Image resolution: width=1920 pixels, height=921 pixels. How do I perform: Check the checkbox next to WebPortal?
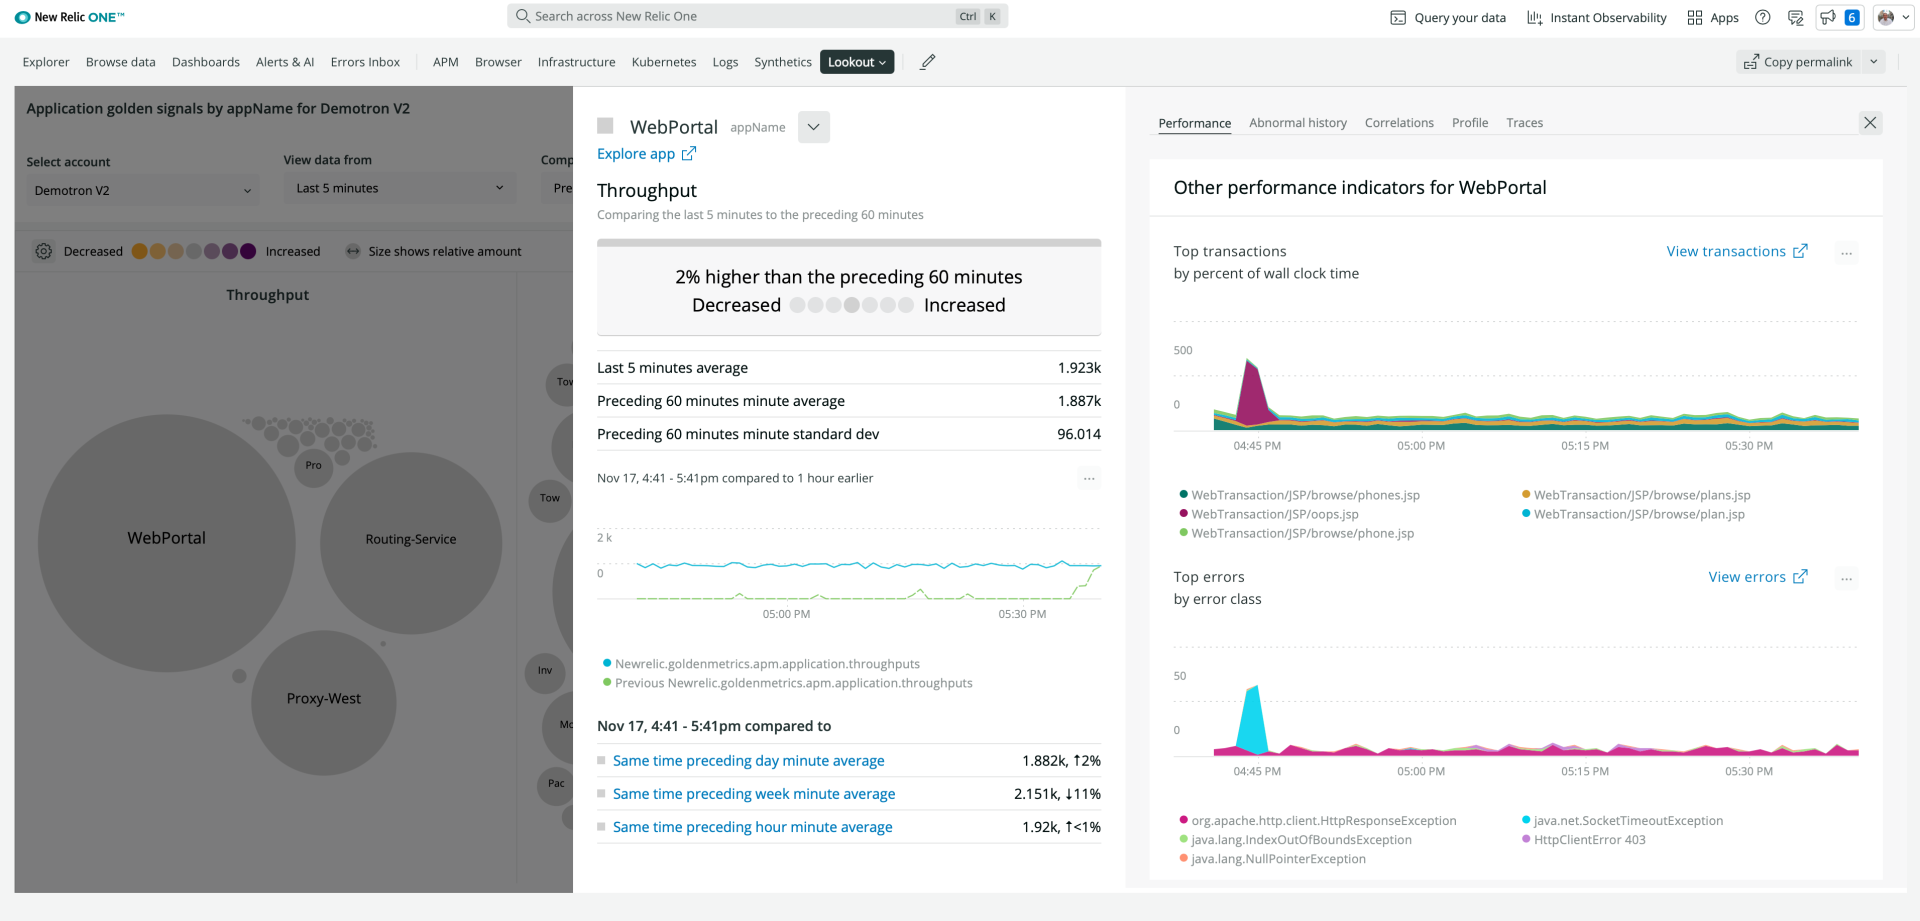point(604,126)
